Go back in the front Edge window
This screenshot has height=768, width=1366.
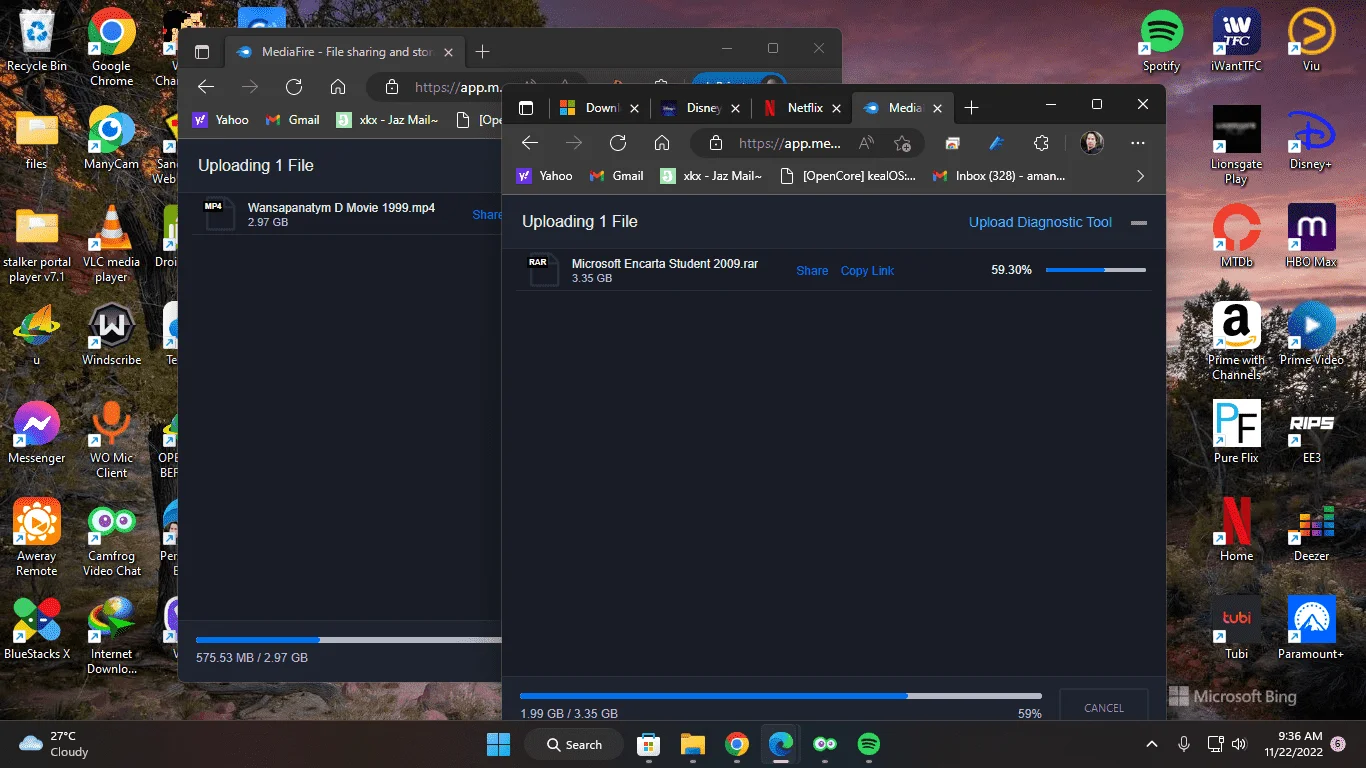(x=530, y=143)
